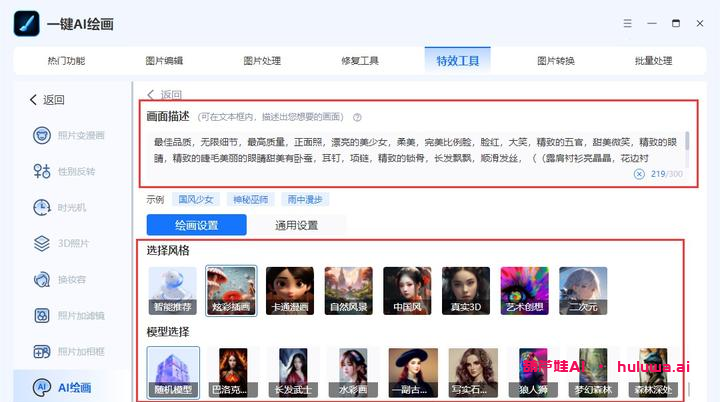720x402 pixels.
Task: Select the 随机模型 model thumbnail
Action: pos(173,373)
